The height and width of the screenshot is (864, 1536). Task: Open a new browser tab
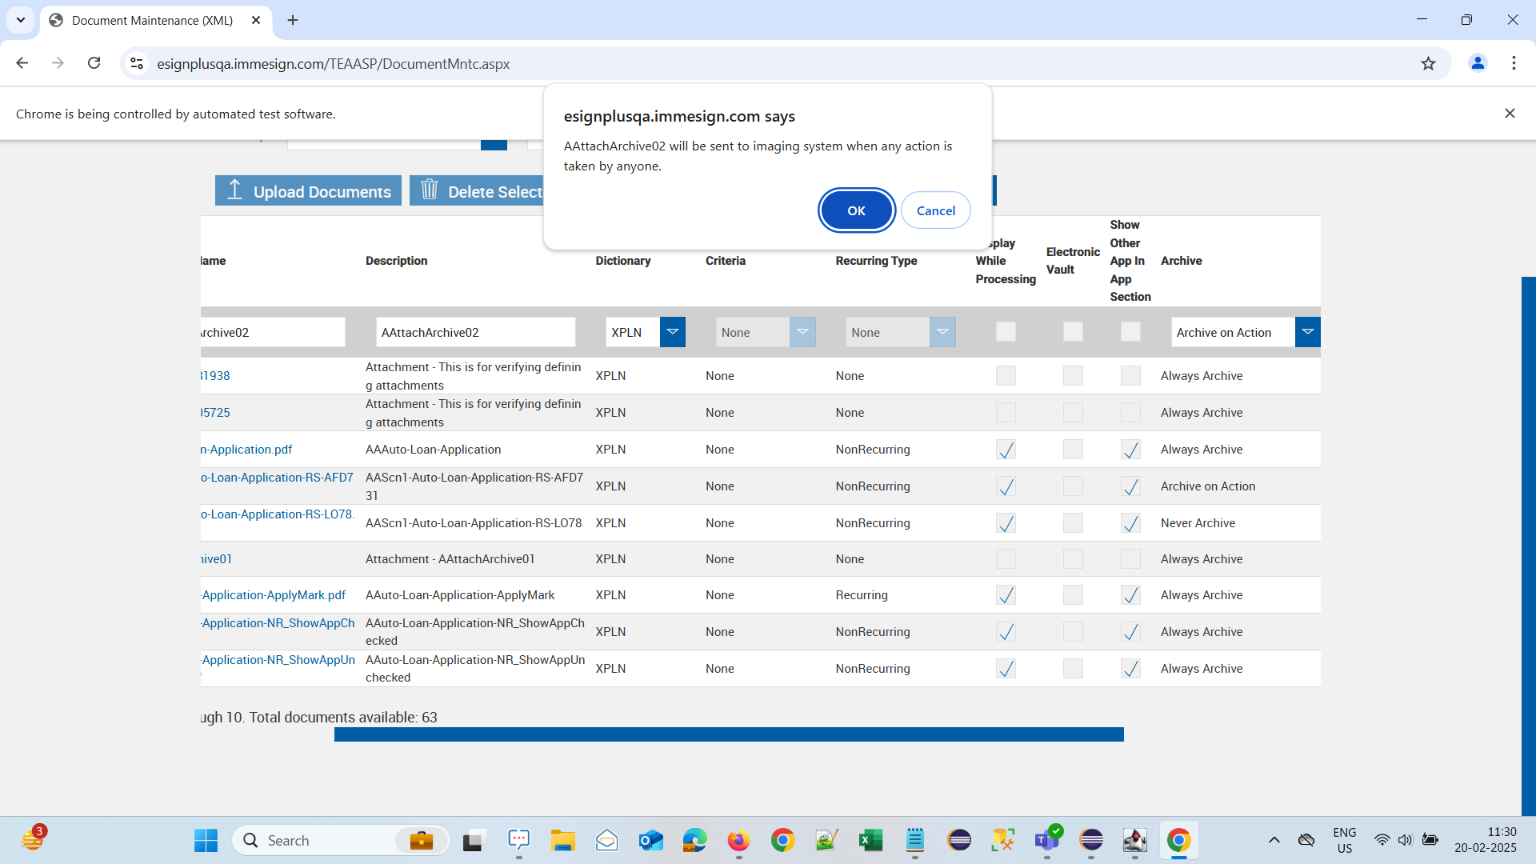(293, 20)
